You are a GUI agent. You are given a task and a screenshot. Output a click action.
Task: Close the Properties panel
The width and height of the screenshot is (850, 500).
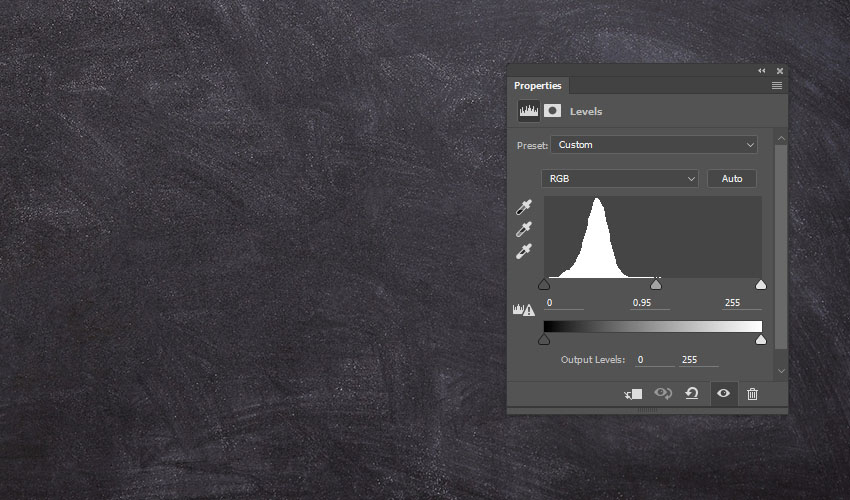tap(780, 71)
